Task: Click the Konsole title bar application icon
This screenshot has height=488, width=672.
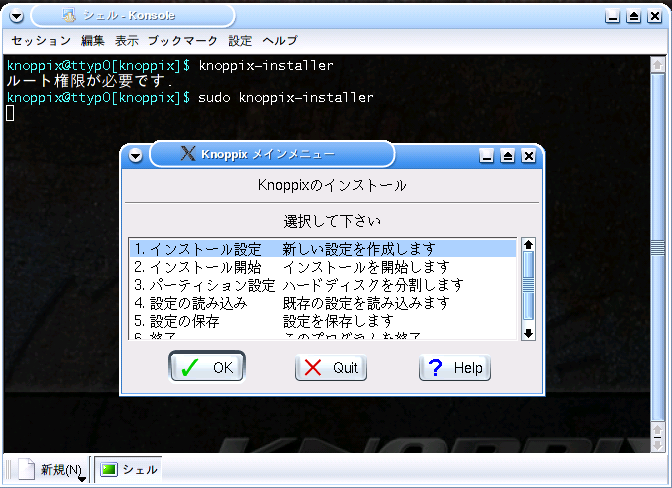Action: click(69, 16)
